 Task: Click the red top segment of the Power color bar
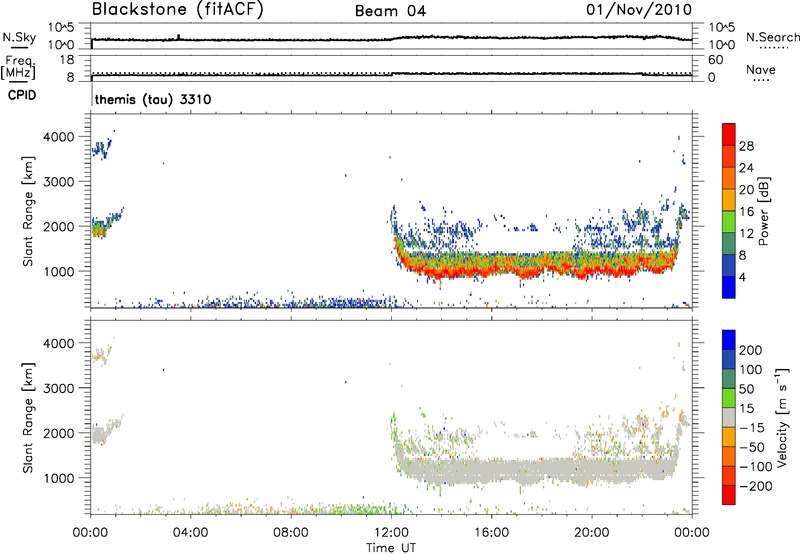729,134
